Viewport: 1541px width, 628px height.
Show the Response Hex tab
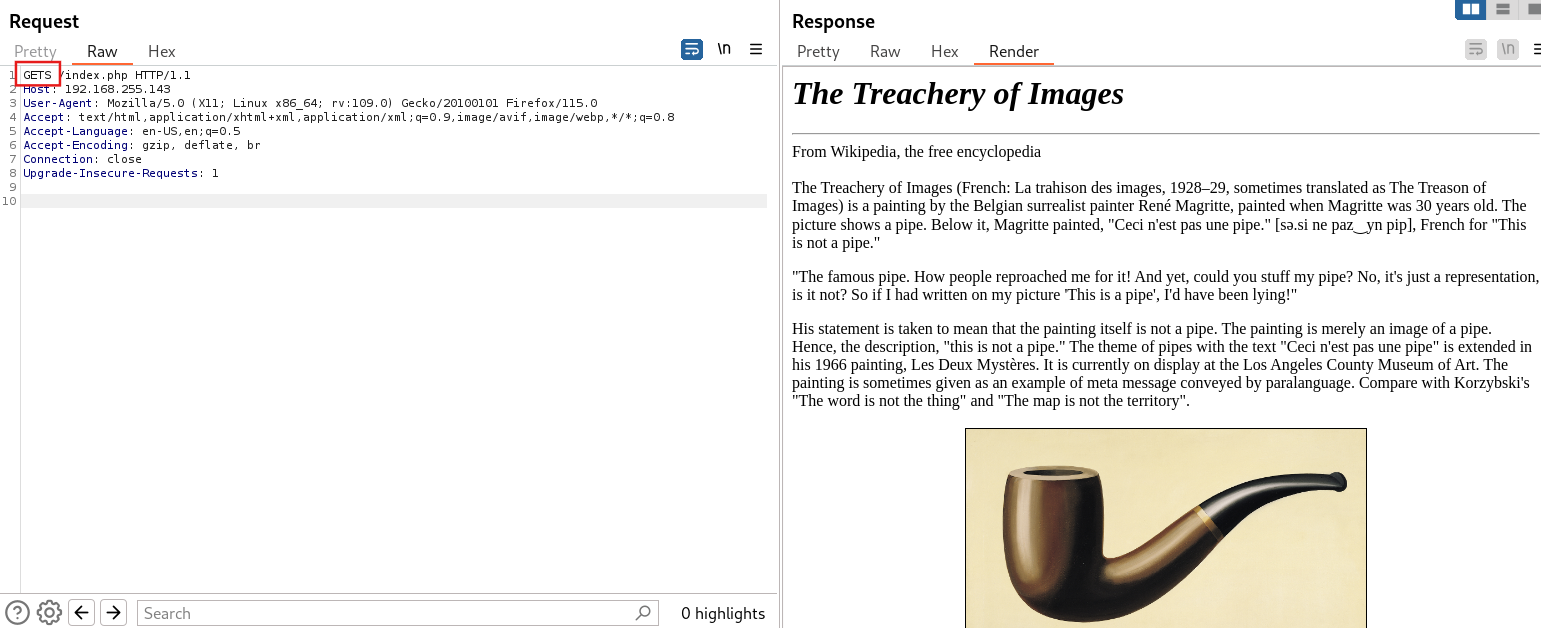click(x=945, y=51)
